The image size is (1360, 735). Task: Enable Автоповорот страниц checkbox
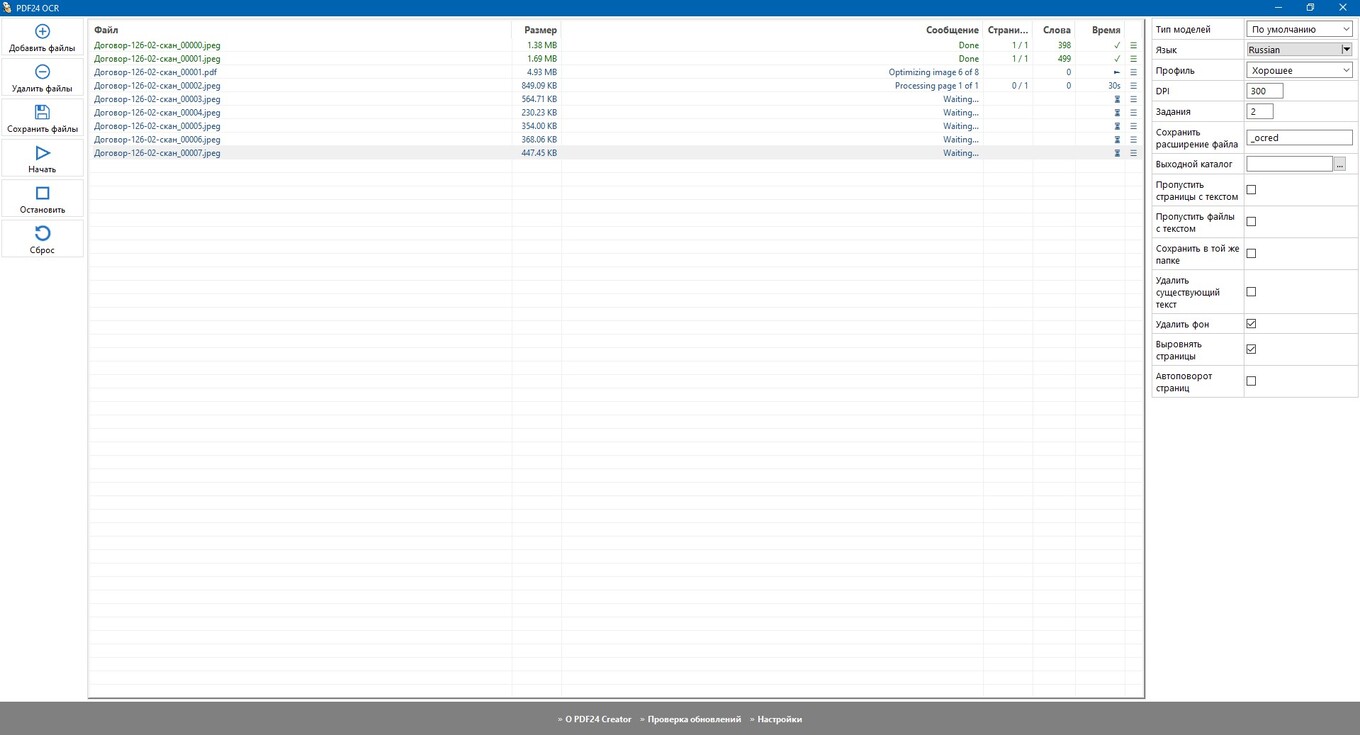pos(1251,381)
